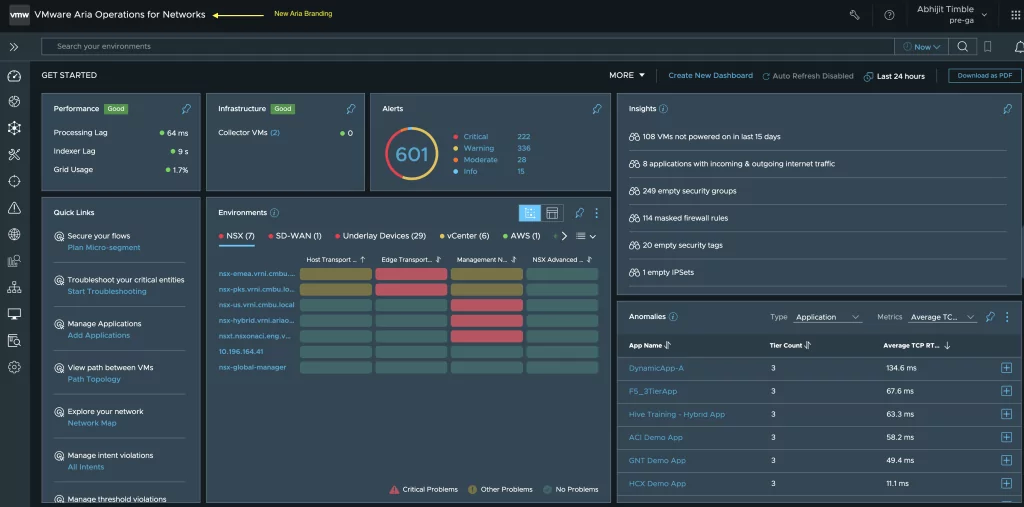Expand the DynamicApp-A anomaly row

point(1006,368)
